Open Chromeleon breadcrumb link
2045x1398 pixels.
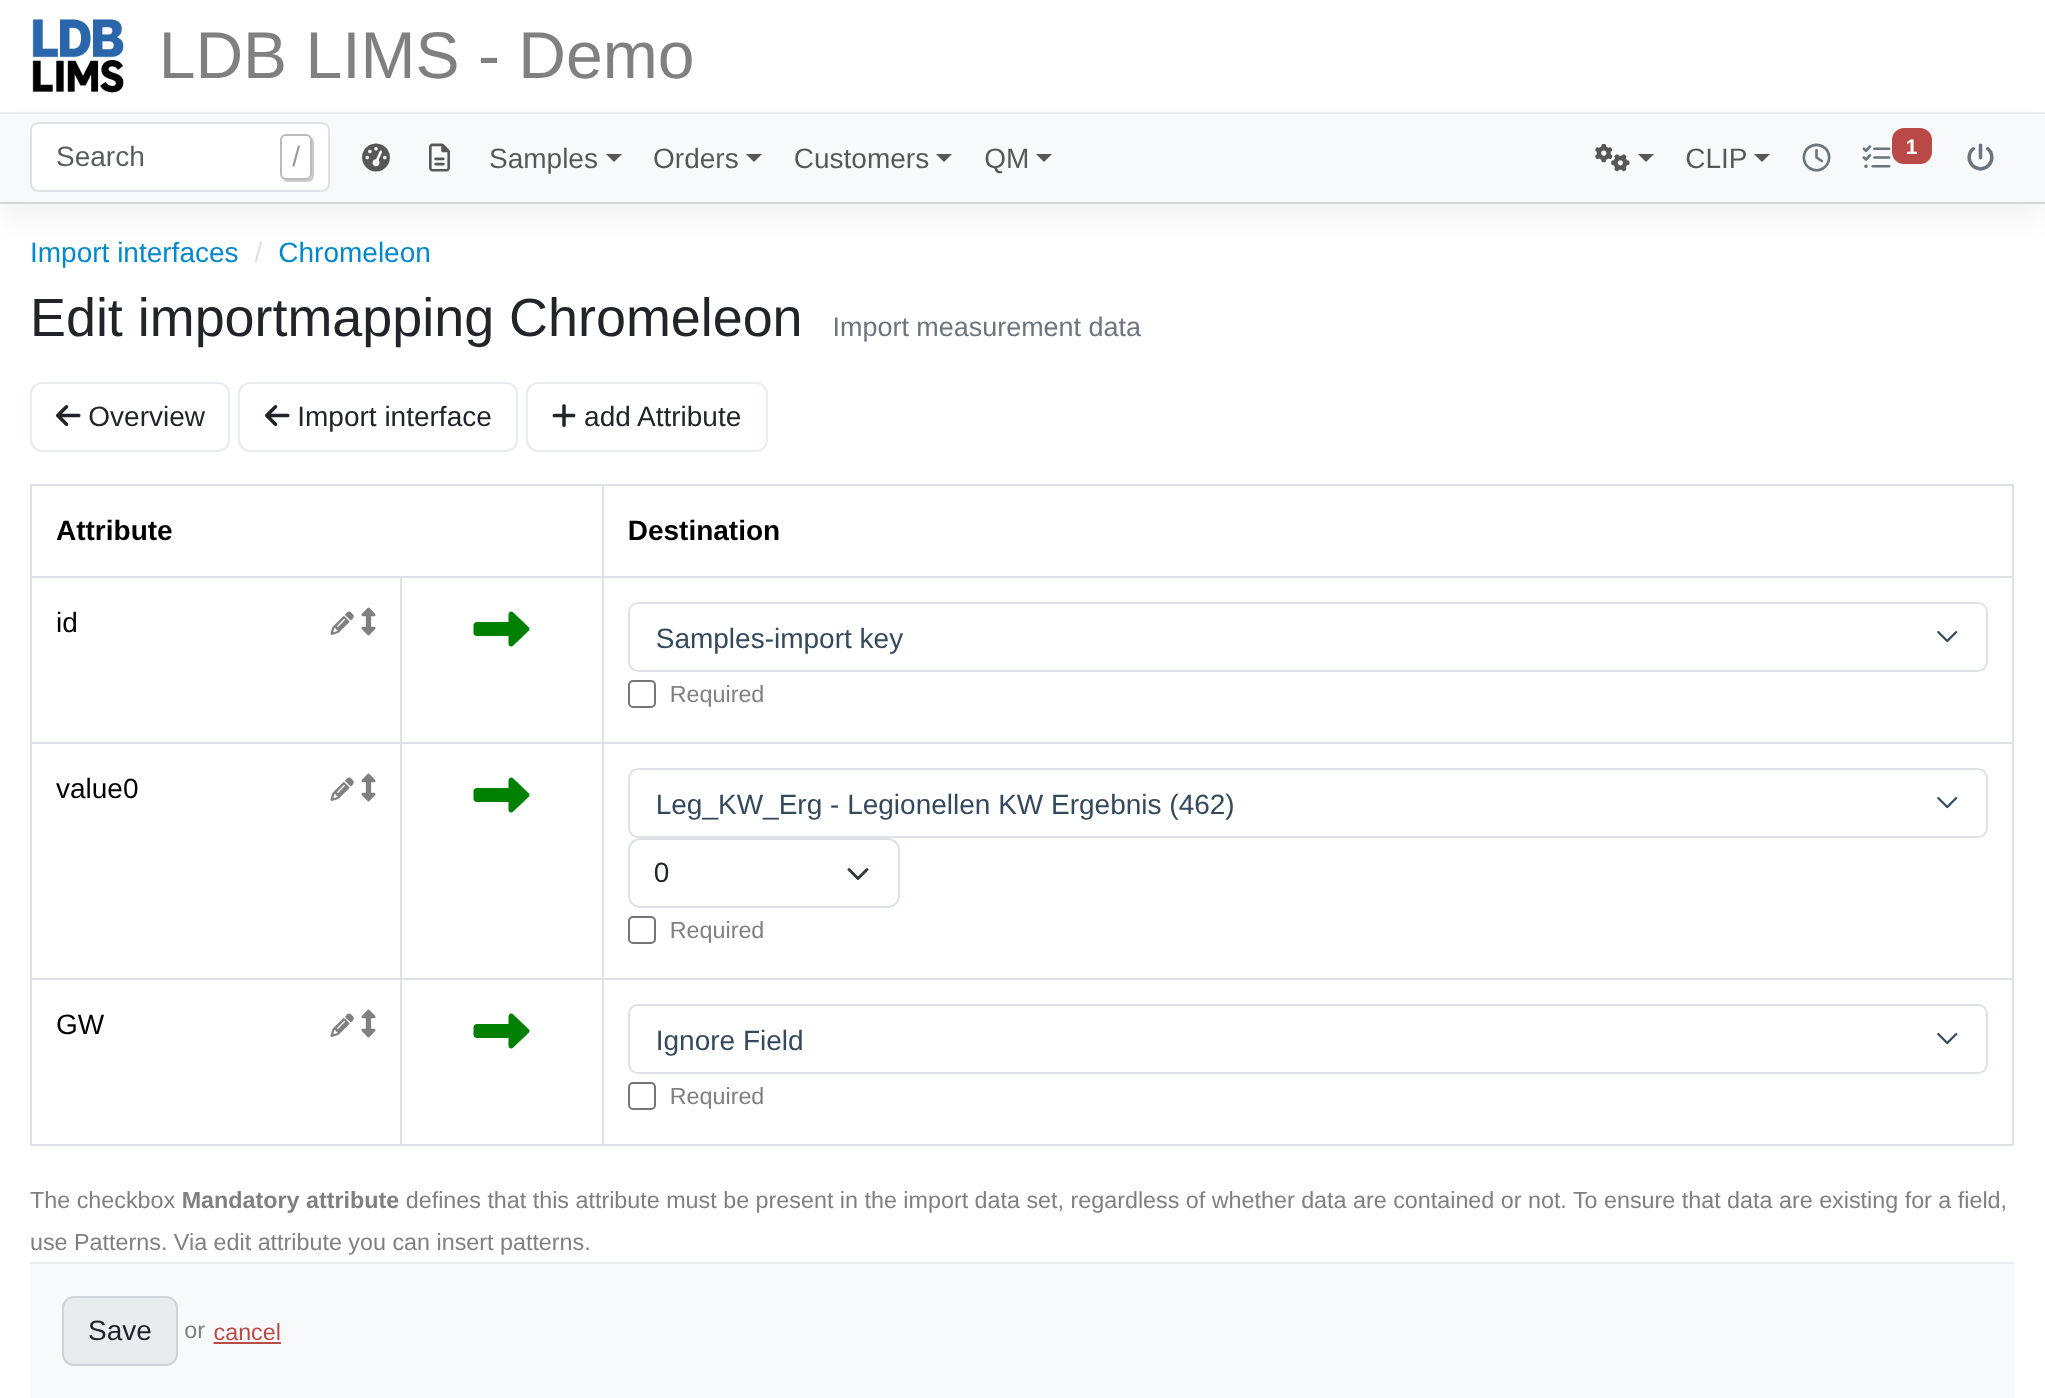pyautogui.click(x=354, y=253)
